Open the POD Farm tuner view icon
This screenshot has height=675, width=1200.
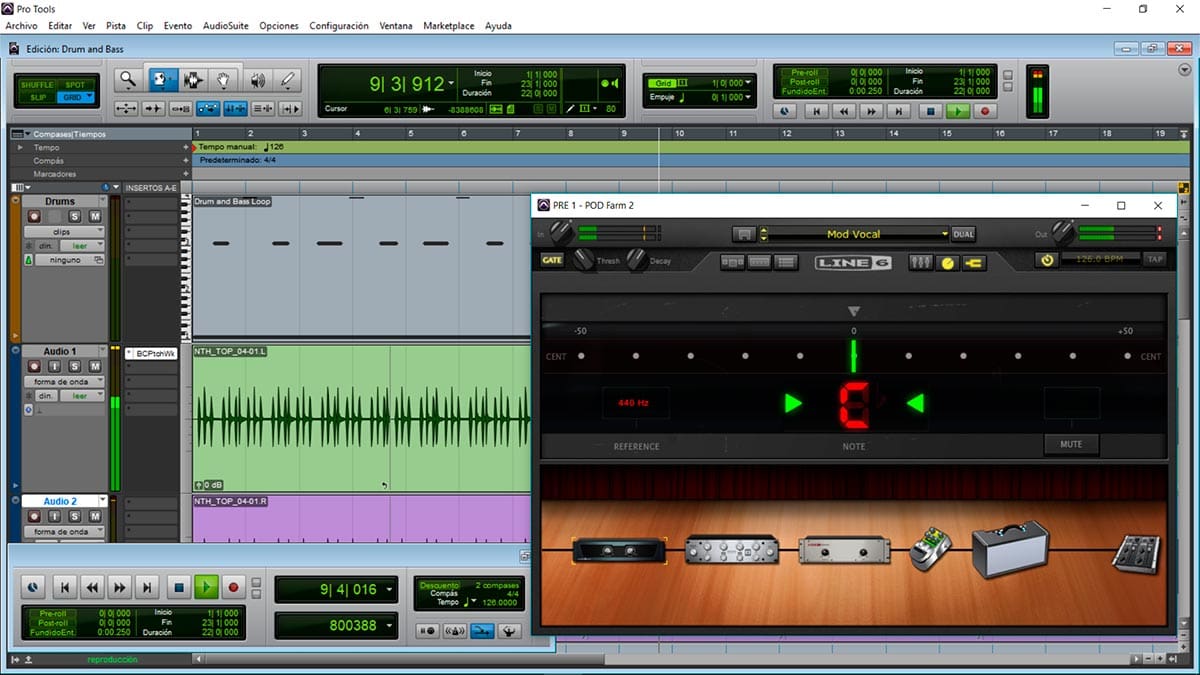point(947,262)
